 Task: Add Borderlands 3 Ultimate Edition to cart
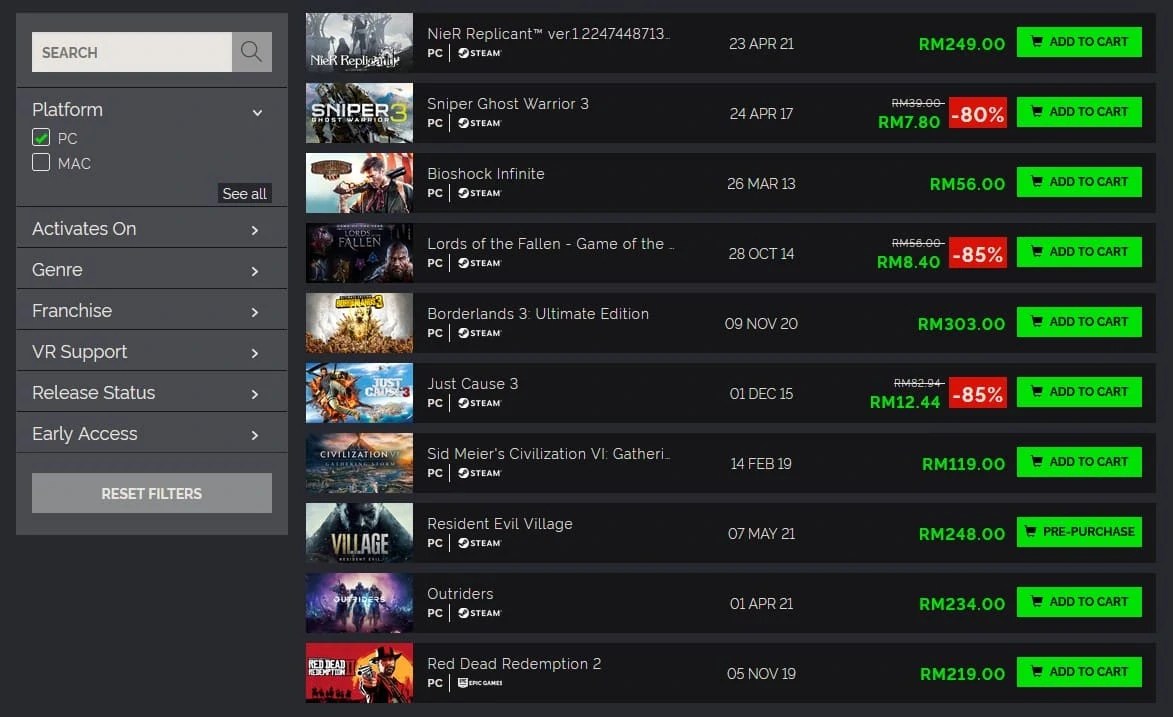(x=1079, y=321)
